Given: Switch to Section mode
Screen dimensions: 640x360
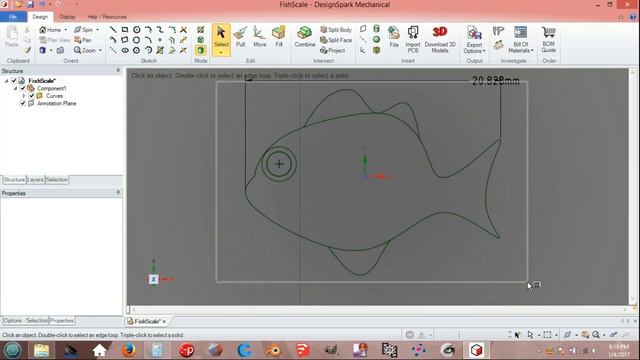Looking at the screenshot, I should (200, 40).
